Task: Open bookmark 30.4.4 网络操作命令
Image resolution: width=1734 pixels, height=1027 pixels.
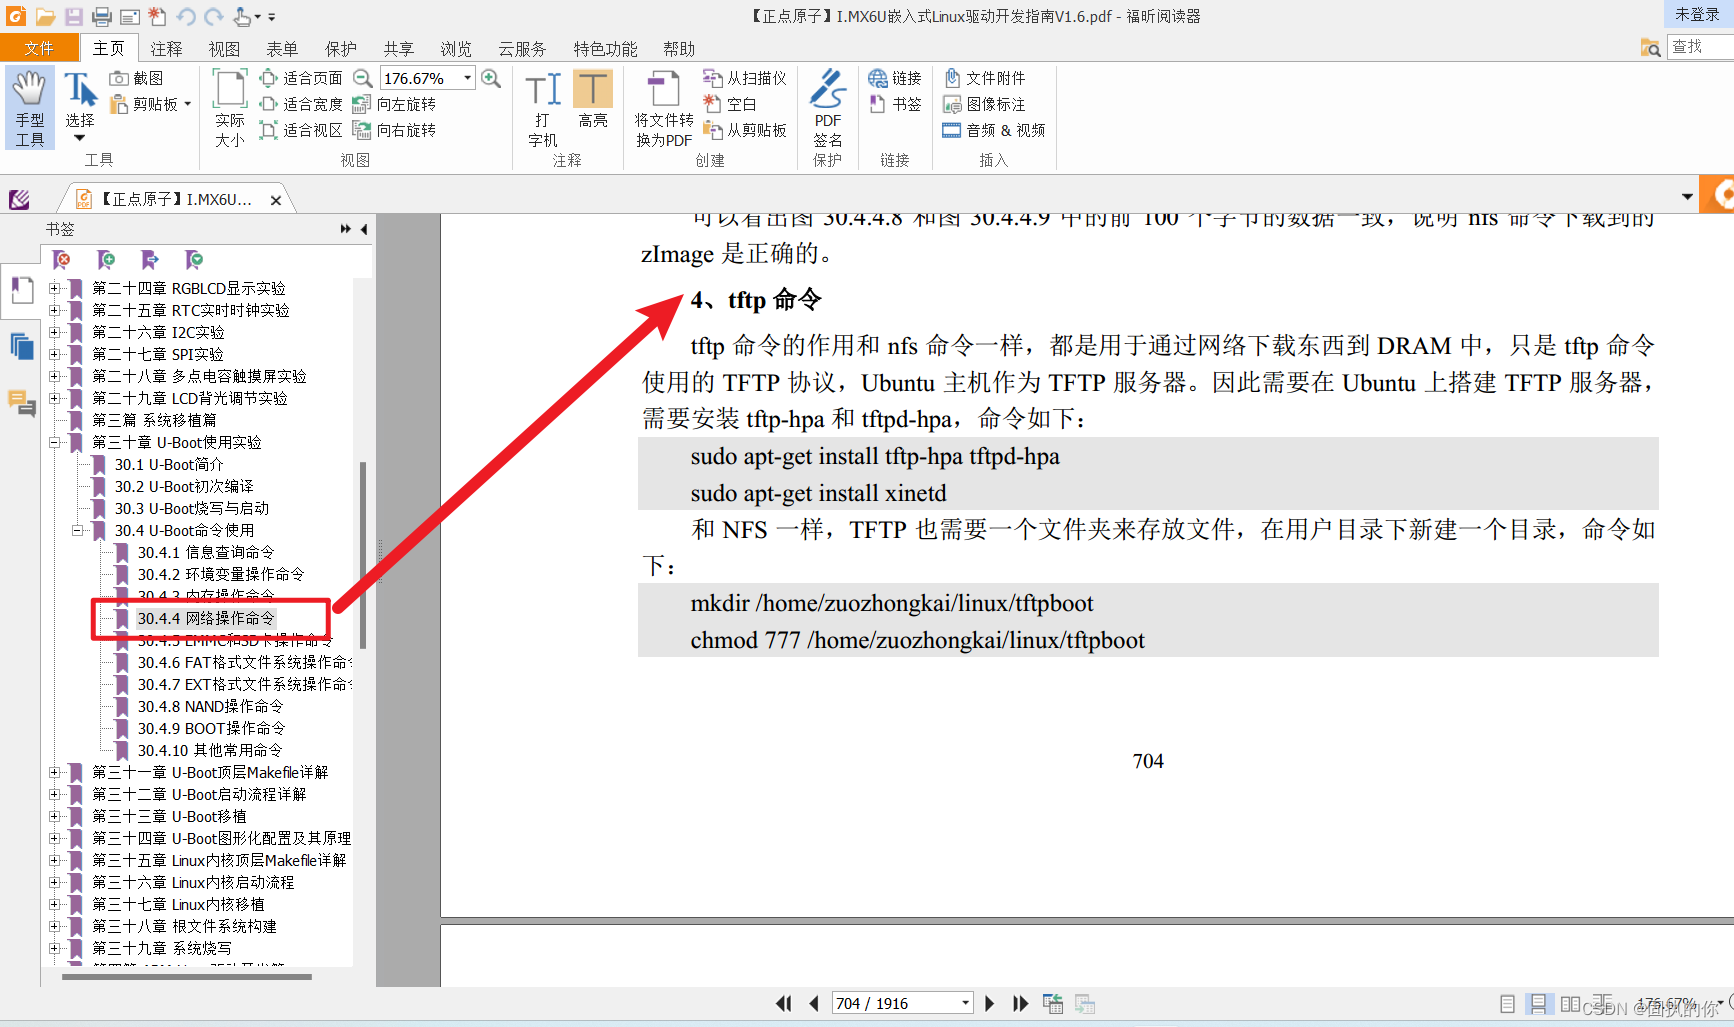Action: click(x=205, y=618)
